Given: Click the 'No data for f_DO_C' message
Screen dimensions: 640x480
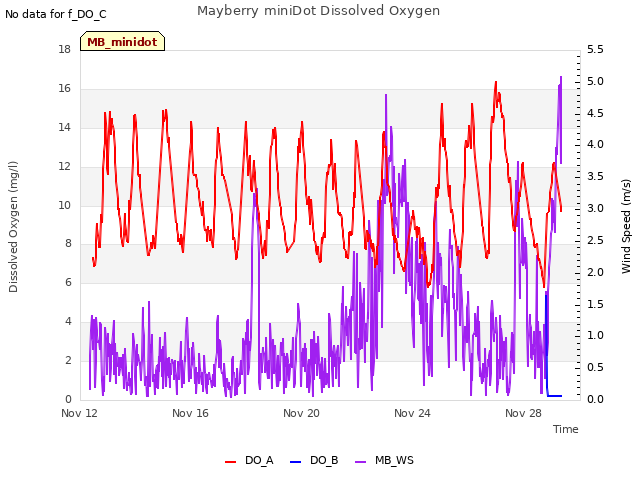Looking at the screenshot, I should click(56, 14).
